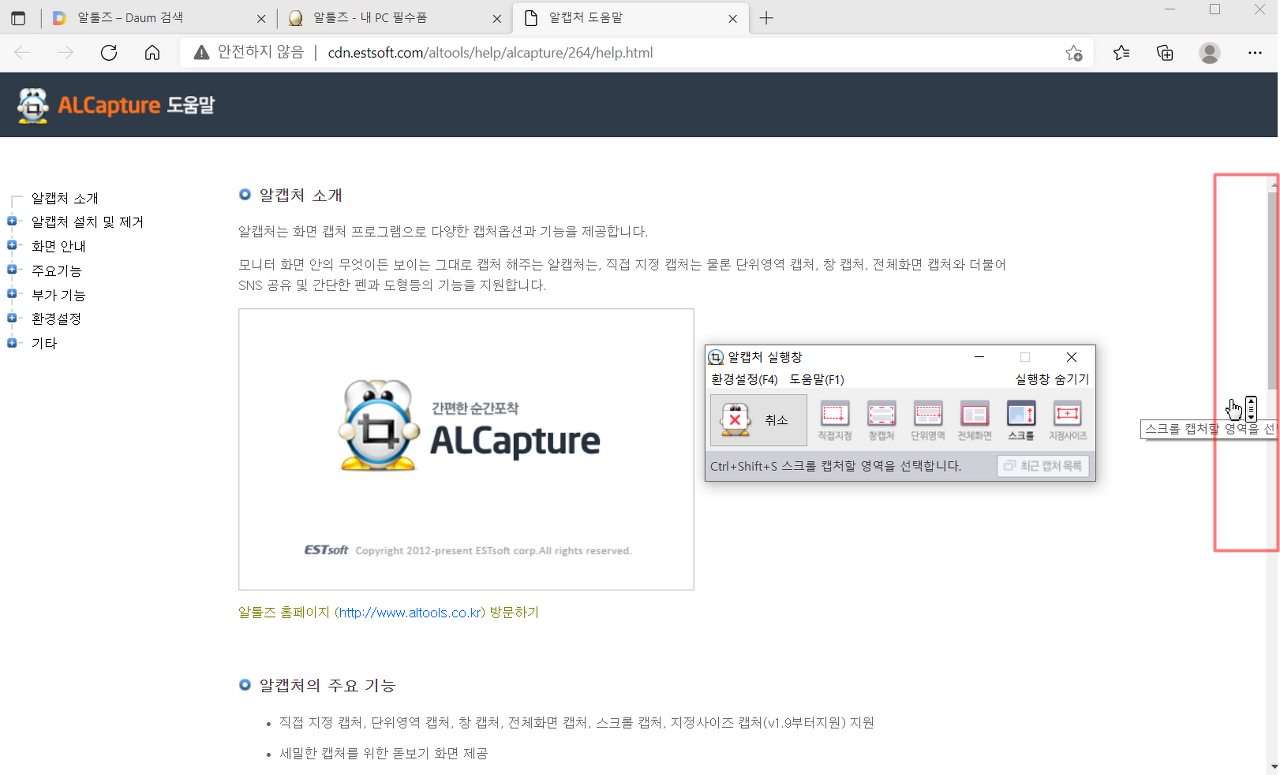
Task: Expand the 환경설정 tree node
Action: (13, 319)
